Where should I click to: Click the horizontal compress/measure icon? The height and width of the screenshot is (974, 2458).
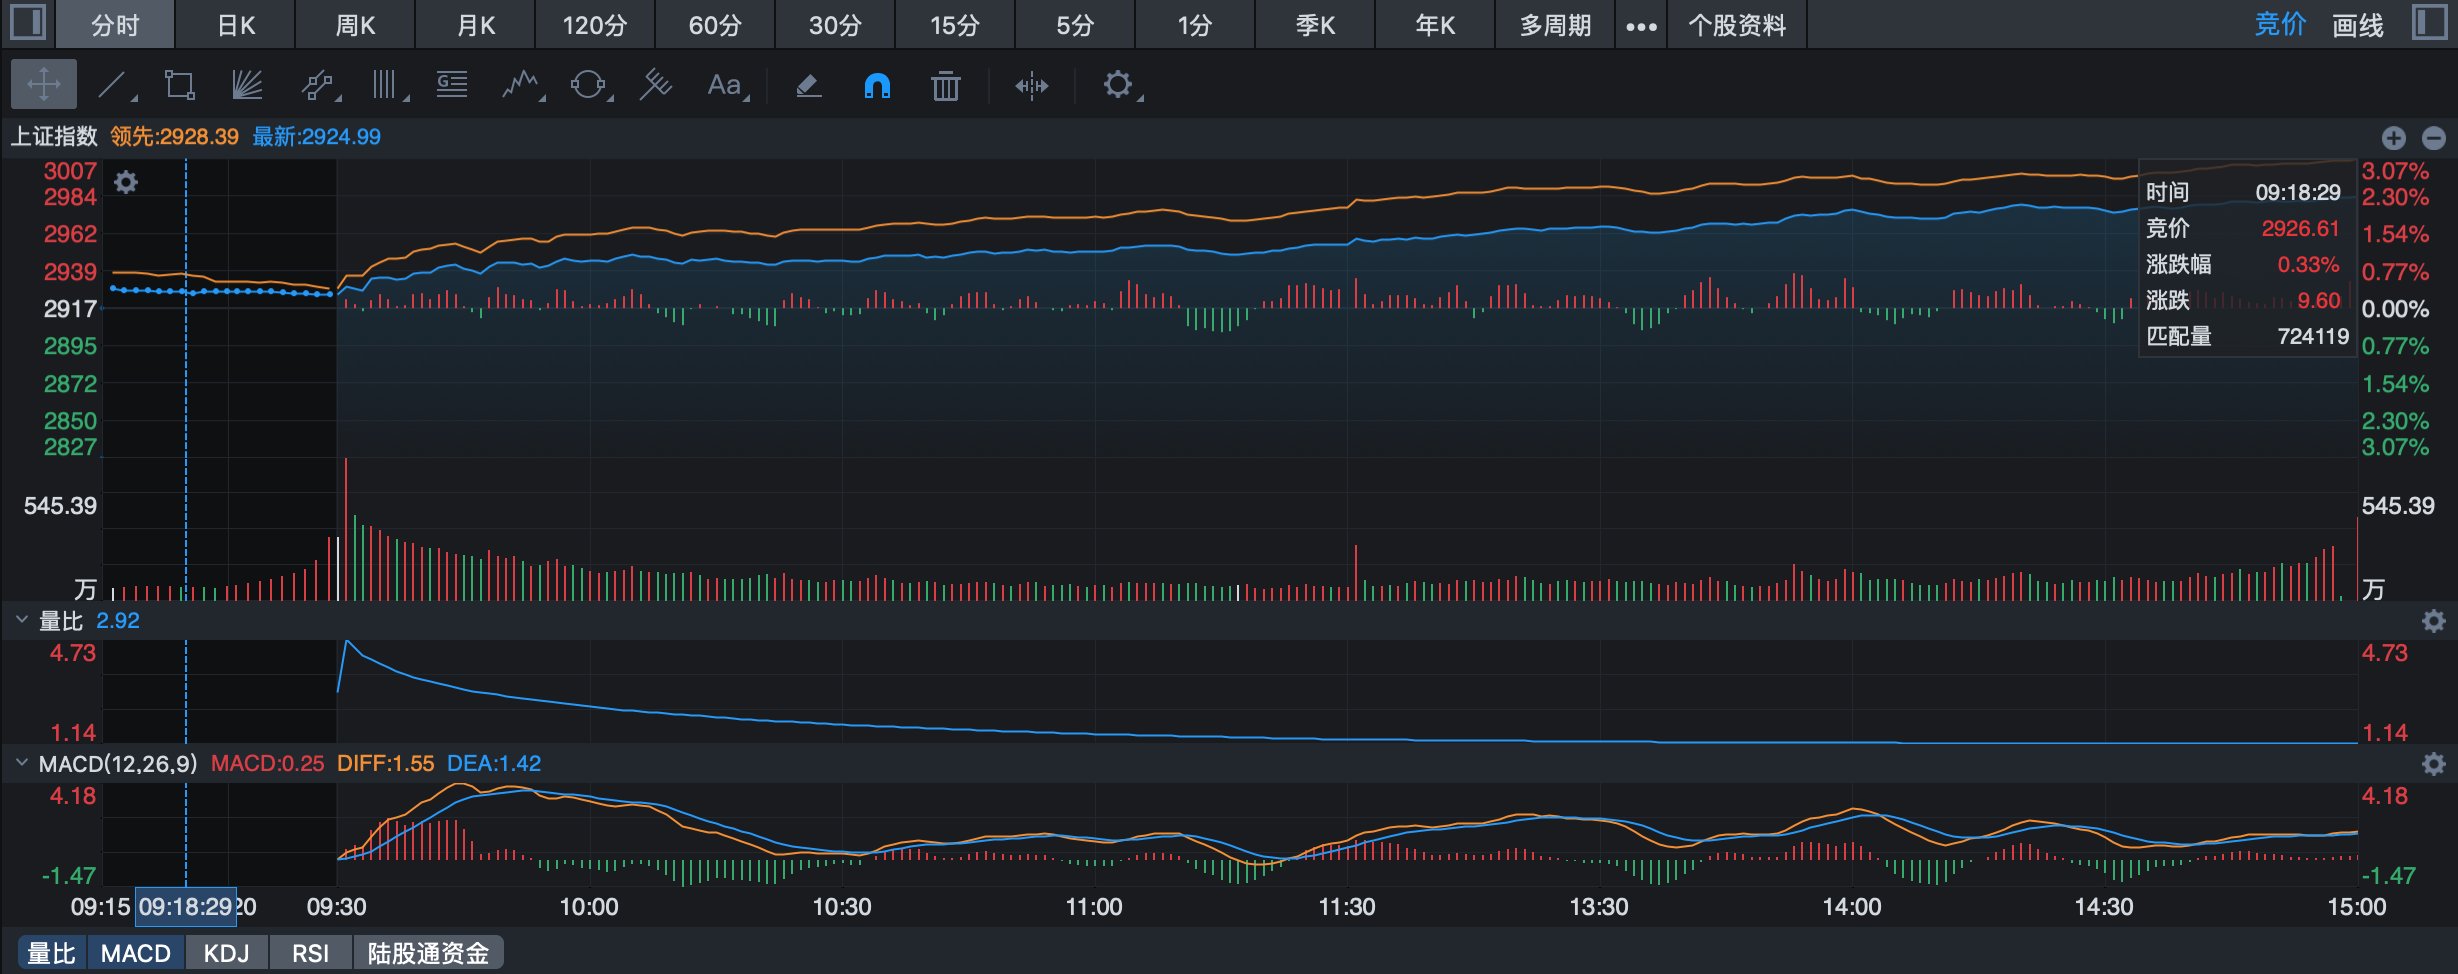(x=1031, y=86)
